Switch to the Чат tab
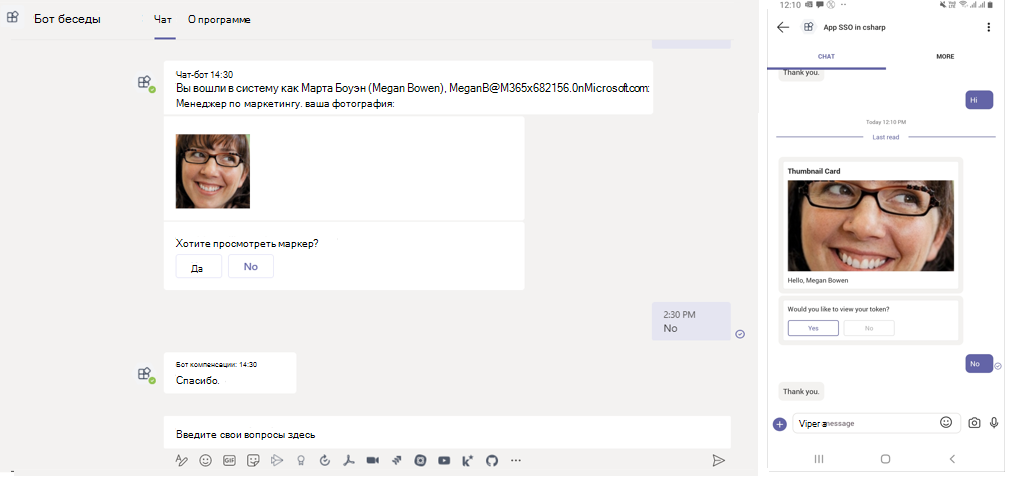The height and width of the screenshot is (478, 1009). [164, 20]
